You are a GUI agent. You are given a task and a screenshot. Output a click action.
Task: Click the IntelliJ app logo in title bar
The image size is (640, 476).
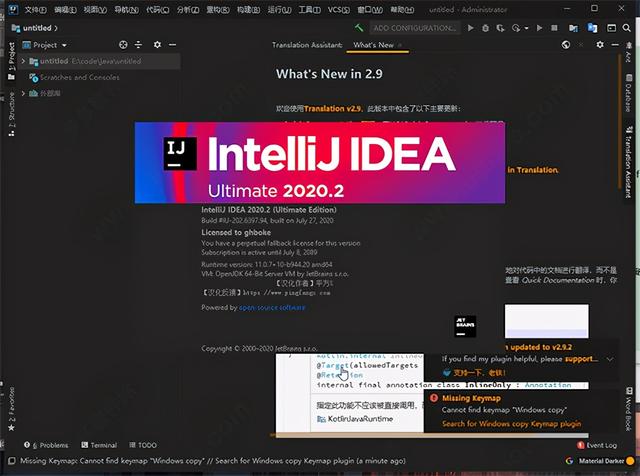point(13,9)
